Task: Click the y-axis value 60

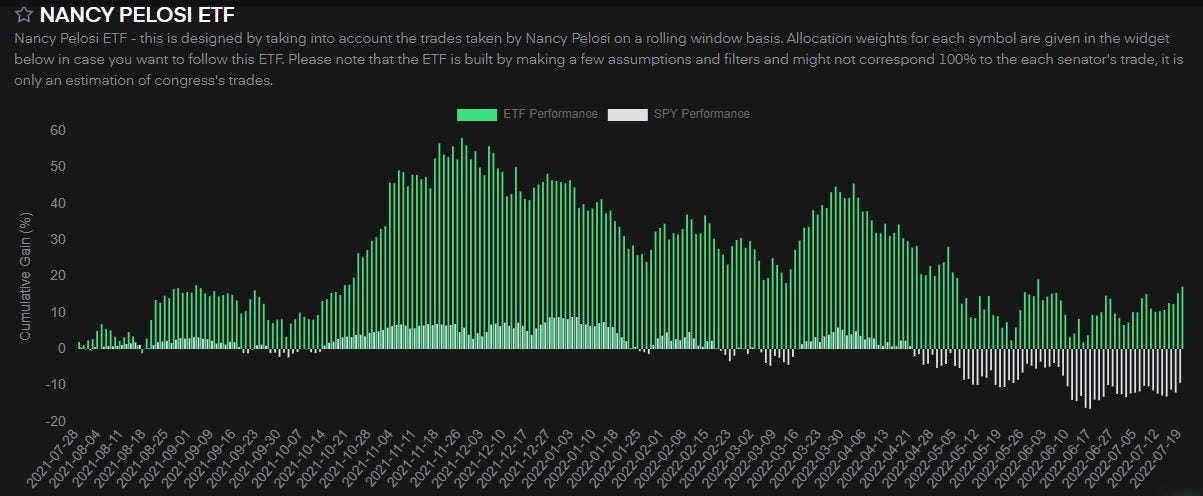Action: 58,131
